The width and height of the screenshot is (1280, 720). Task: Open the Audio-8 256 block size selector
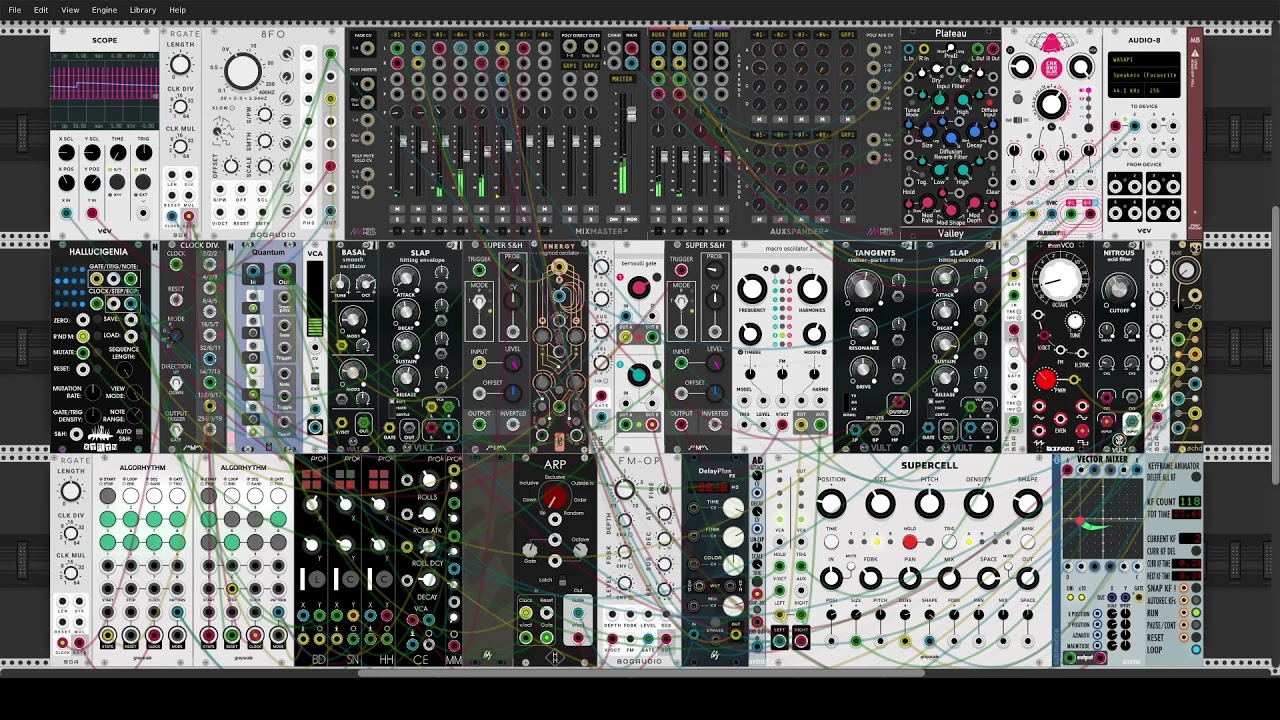click(x=1162, y=91)
